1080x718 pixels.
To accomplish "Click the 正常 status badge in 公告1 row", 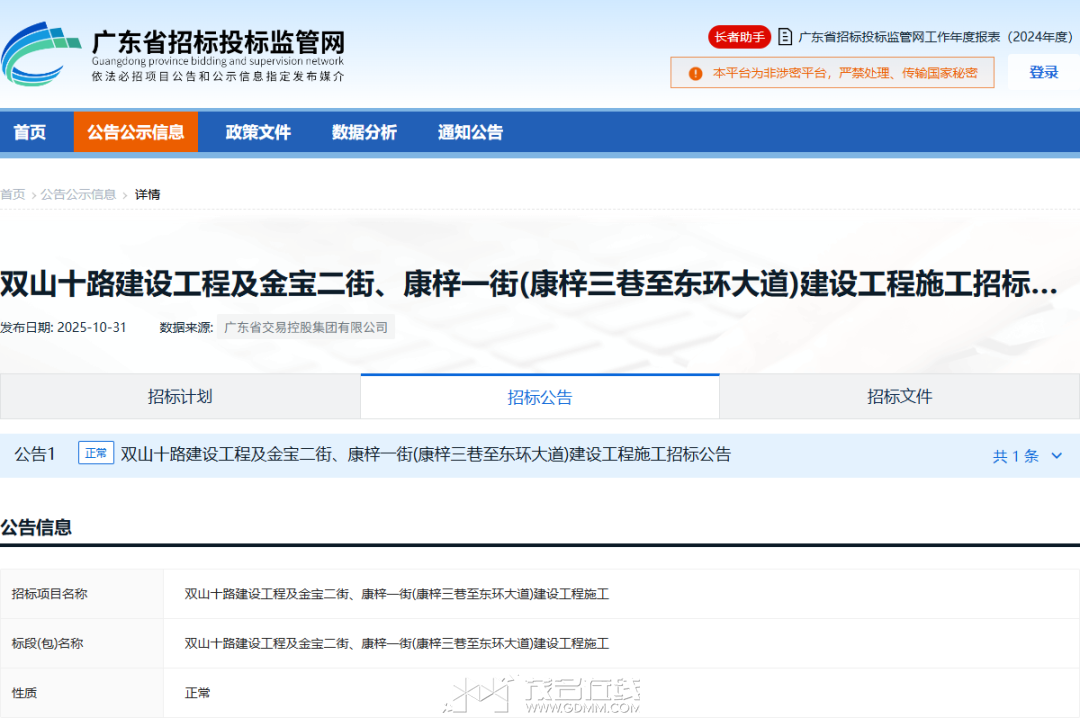I will pos(96,453).
